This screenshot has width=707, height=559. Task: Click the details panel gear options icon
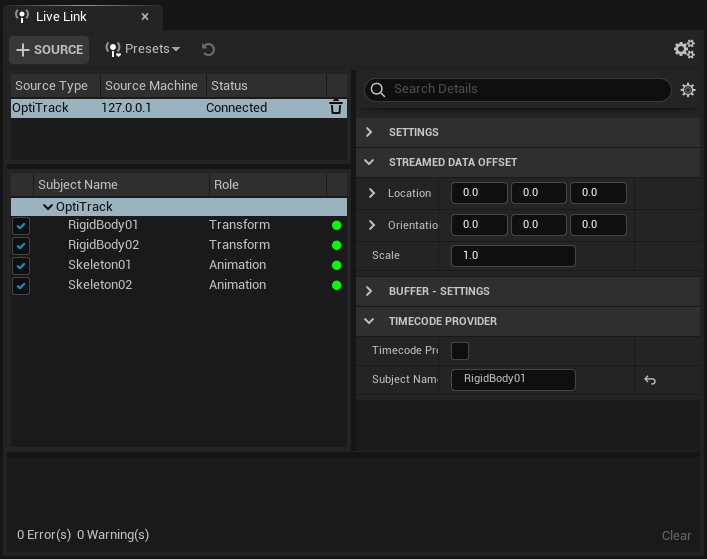(x=688, y=90)
